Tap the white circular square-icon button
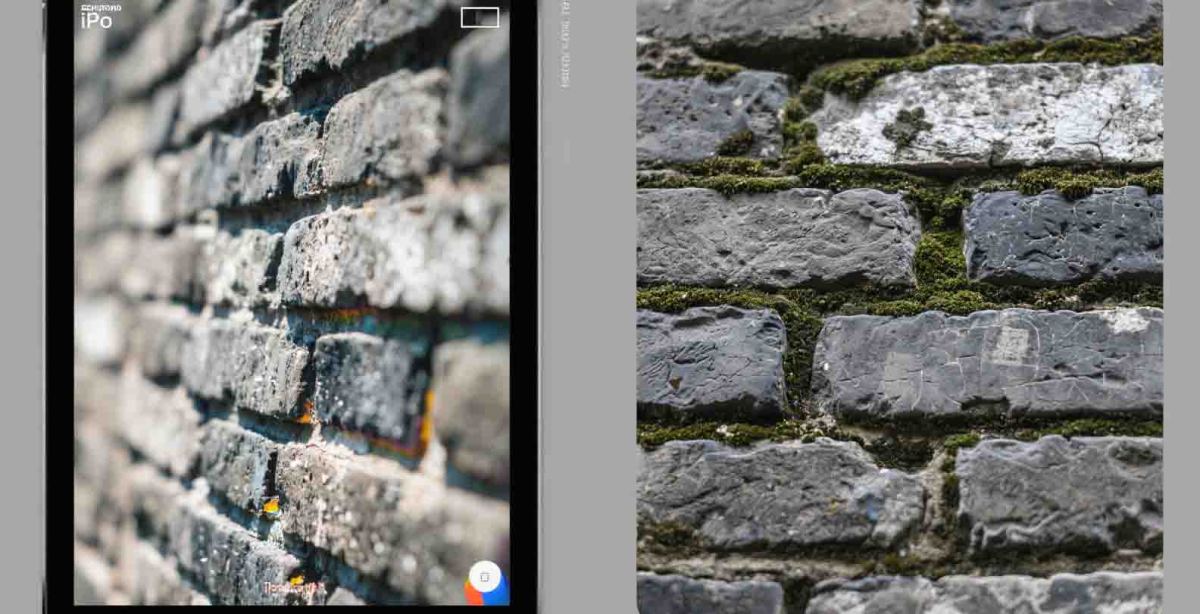This screenshot has width=1200, height=614. click(x=485, y=577)
